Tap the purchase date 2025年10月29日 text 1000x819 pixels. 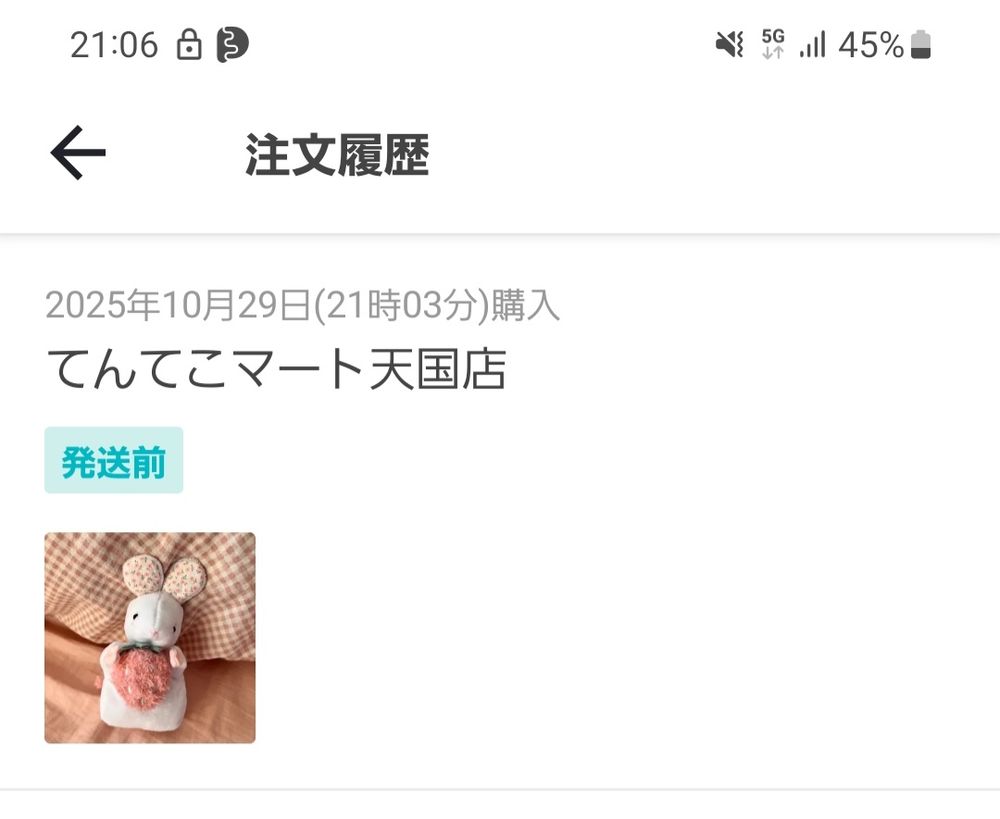[x=178, y=305]
